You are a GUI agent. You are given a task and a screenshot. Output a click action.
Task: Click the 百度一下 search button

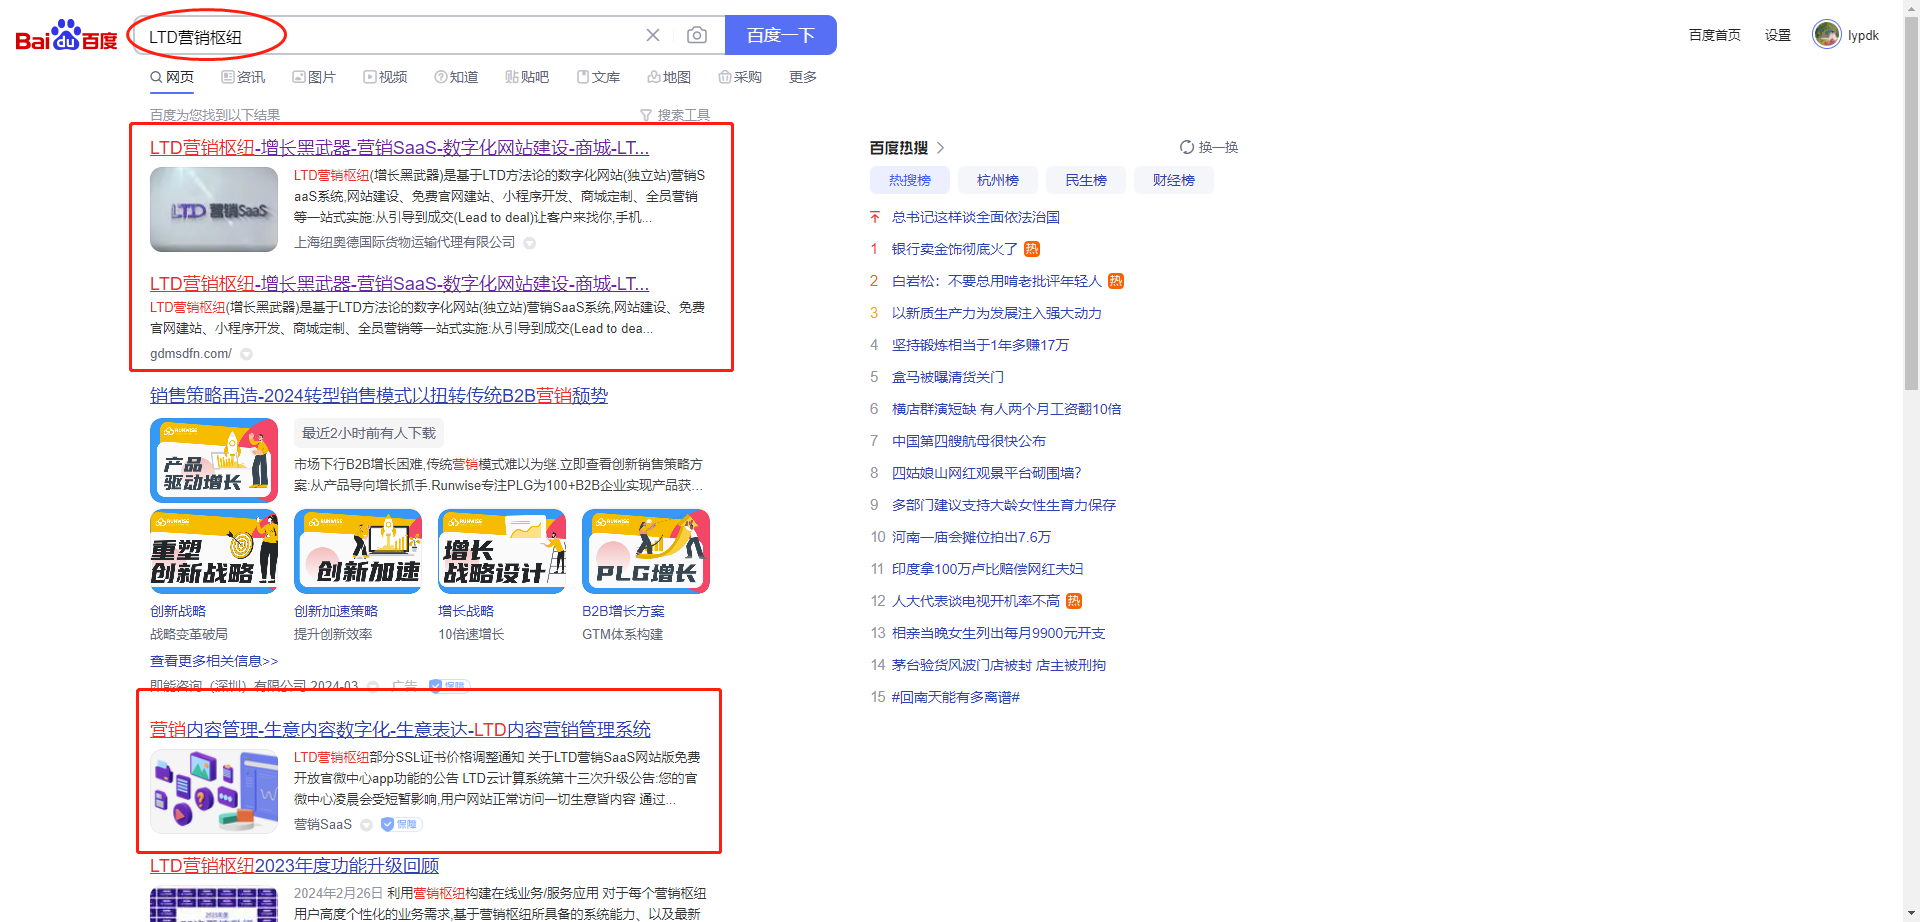780,35
